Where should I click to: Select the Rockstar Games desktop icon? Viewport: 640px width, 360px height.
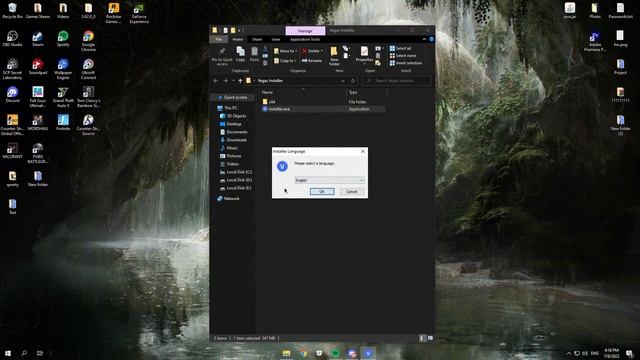coord(113,13)
